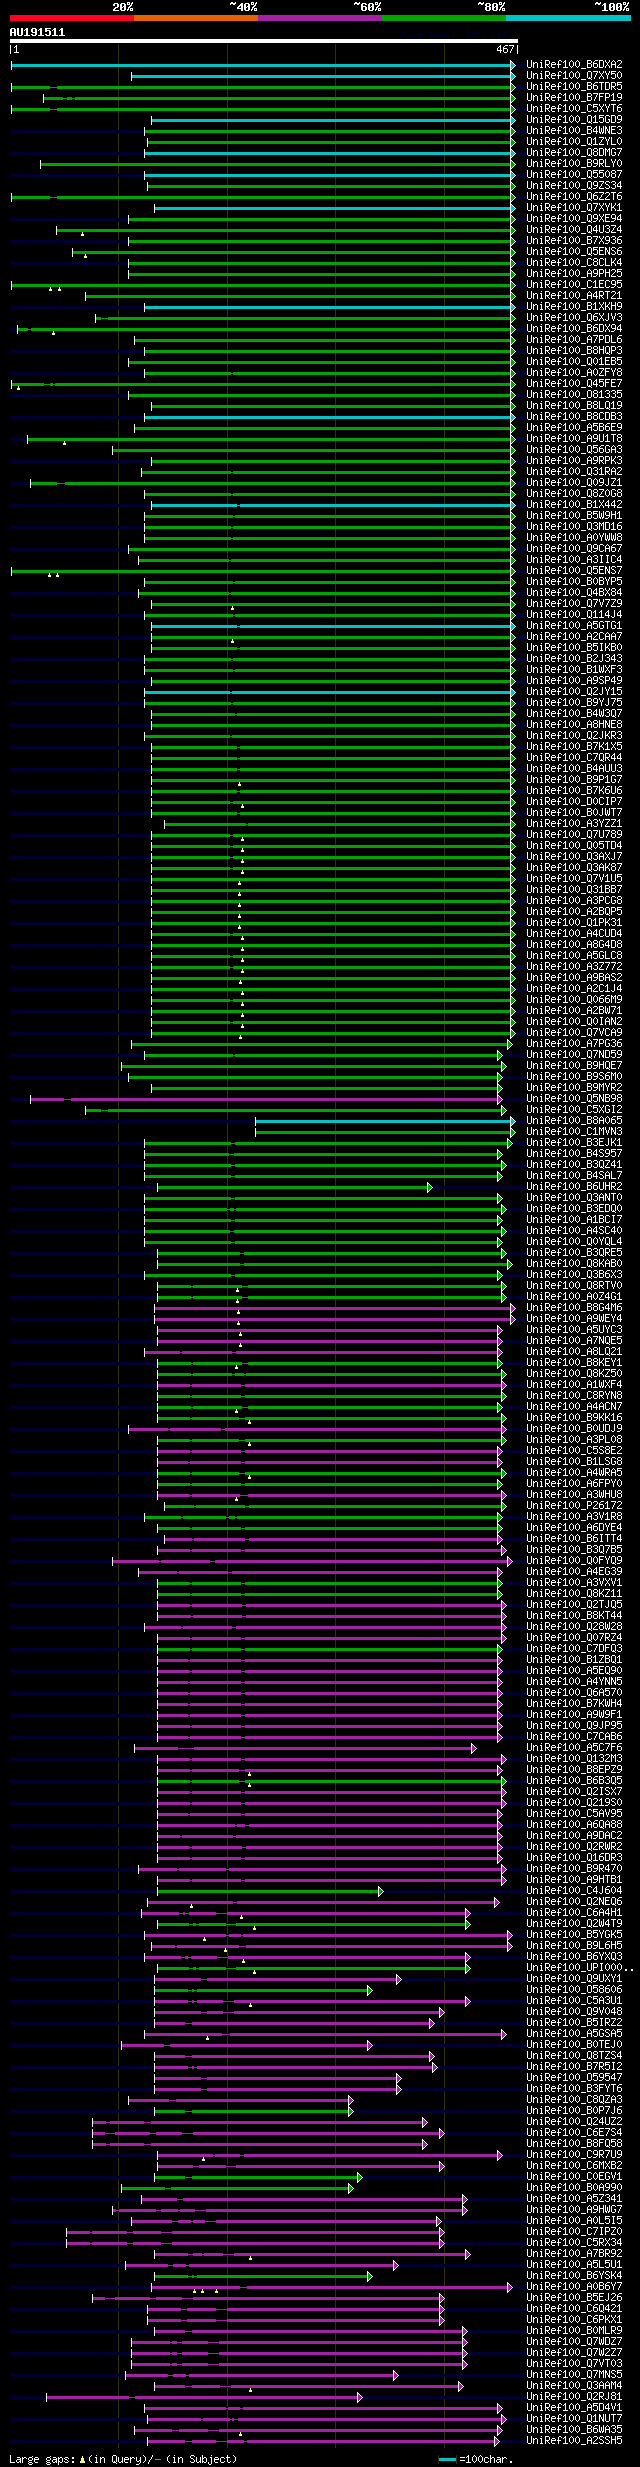The image size is (640, 2467).
Task: Click label UniRef100_A0B6Y7
Action: (574, 2287)
